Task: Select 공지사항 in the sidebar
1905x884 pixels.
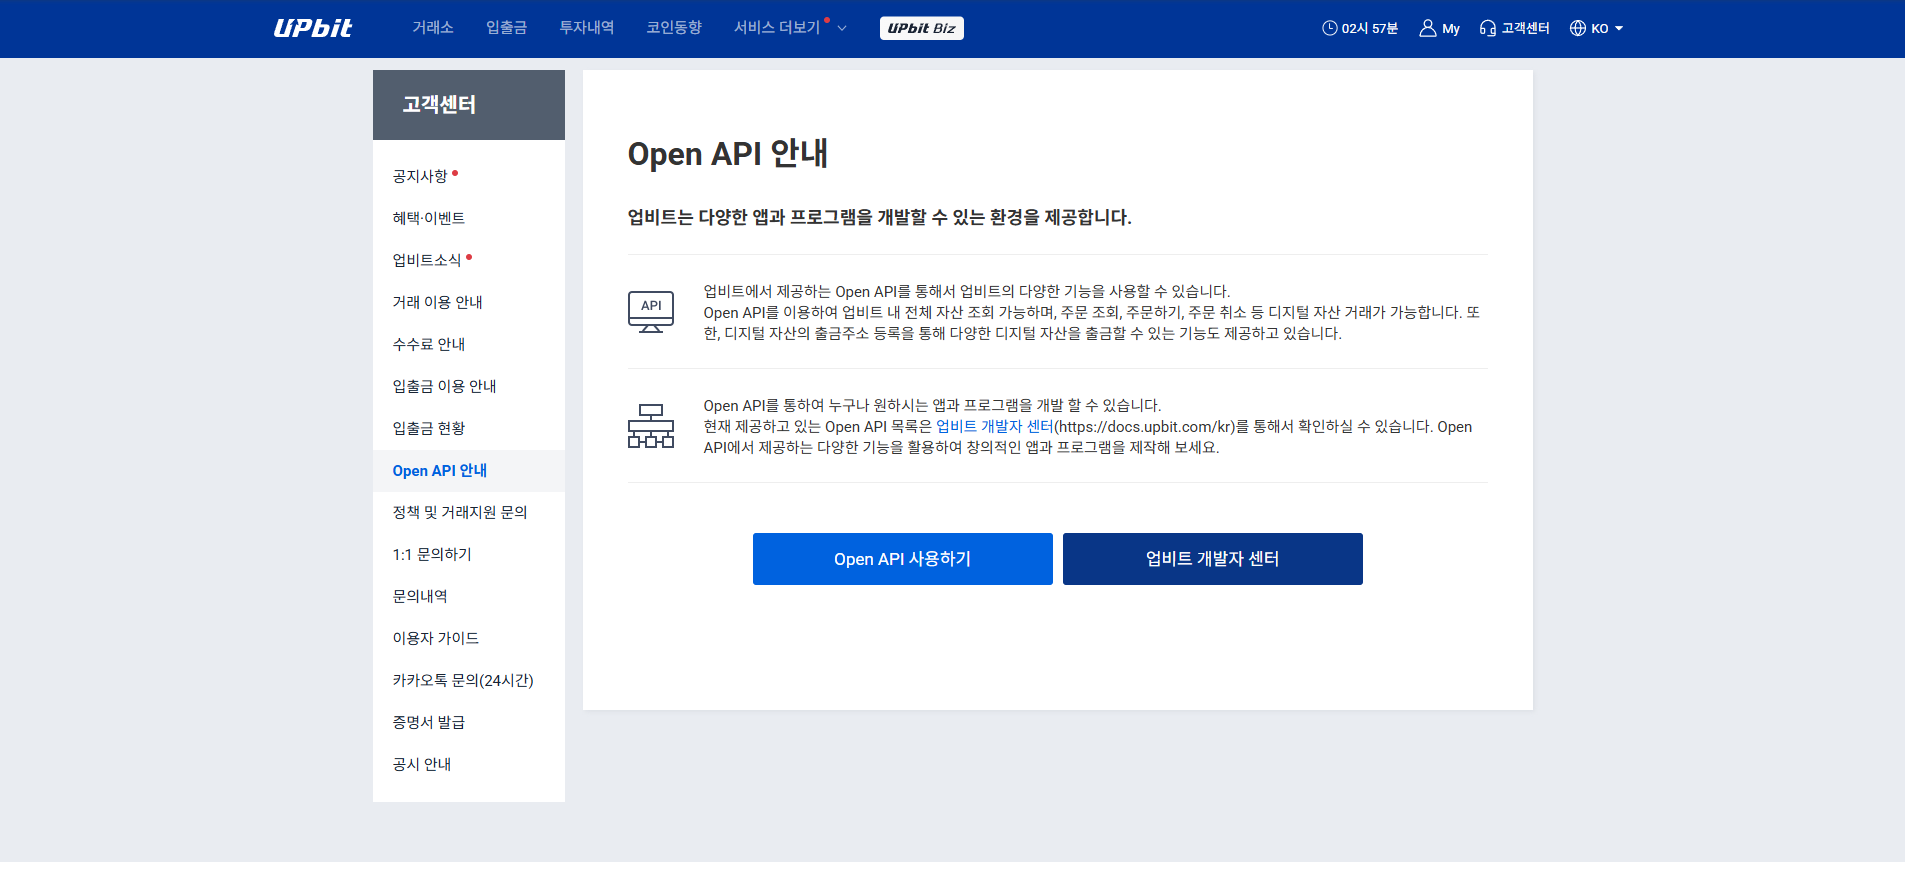Action: tap(420, 176)
